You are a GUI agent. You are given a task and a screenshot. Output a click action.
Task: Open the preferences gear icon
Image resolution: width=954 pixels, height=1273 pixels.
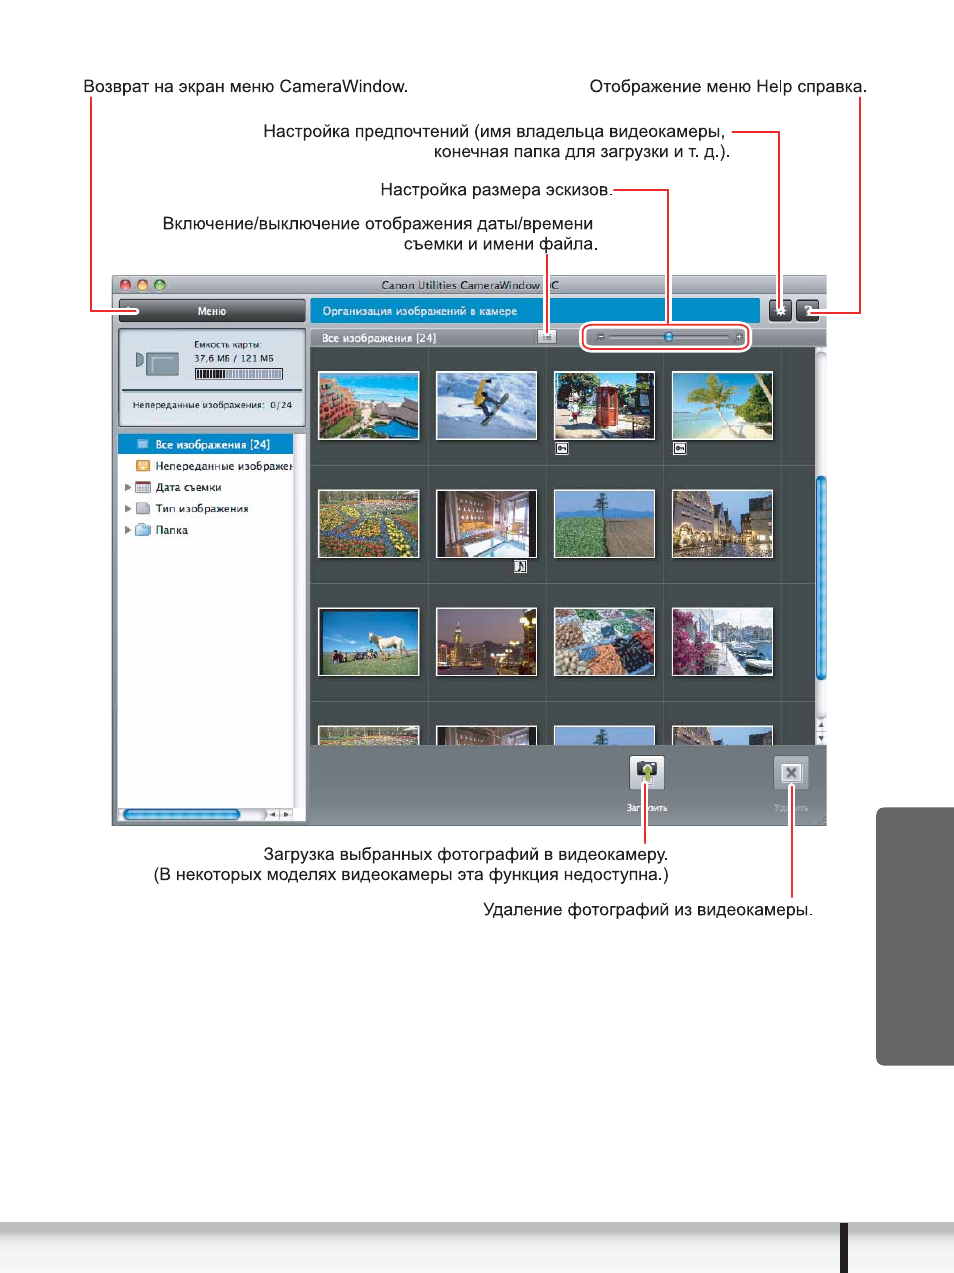click(780, 310)
